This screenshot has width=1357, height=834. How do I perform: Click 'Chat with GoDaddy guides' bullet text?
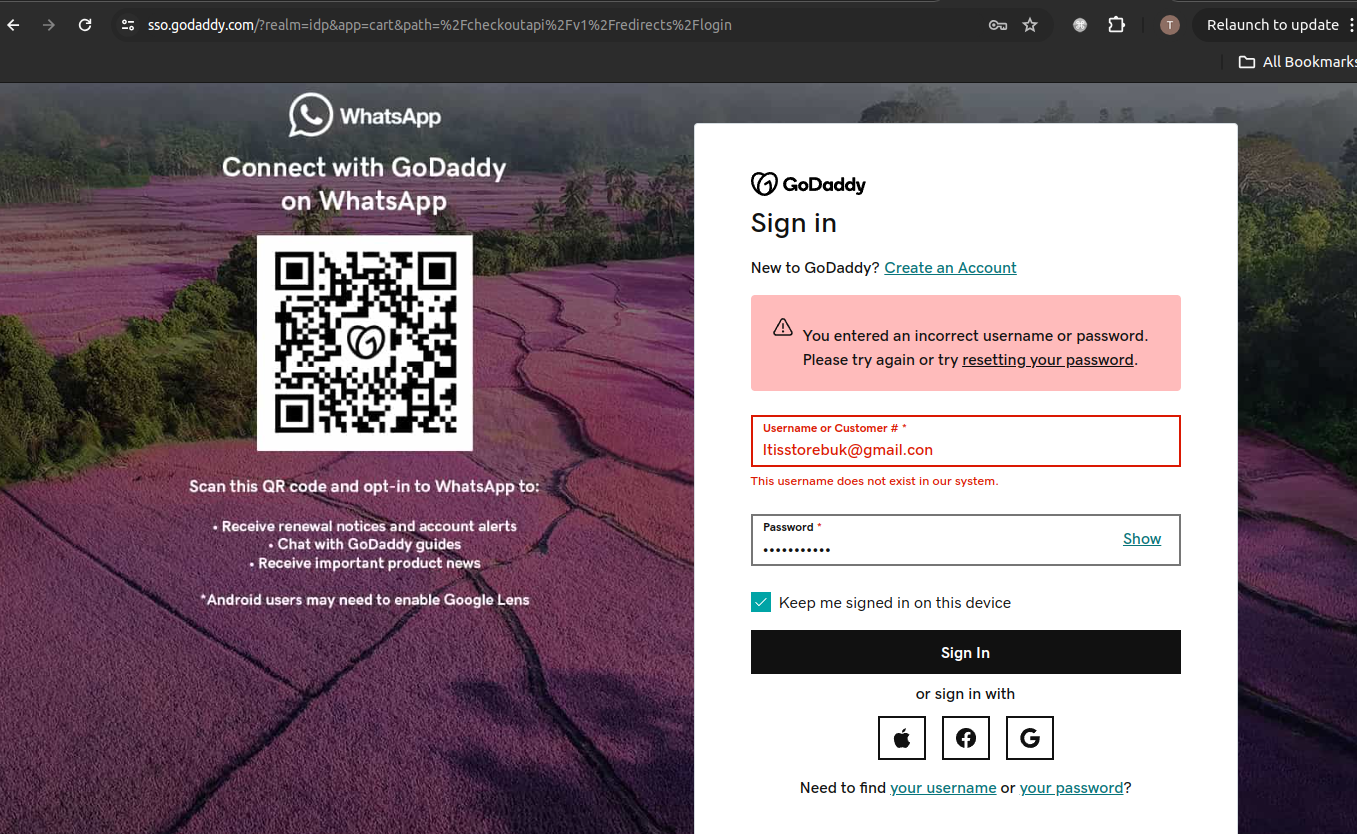pos(365,545)
